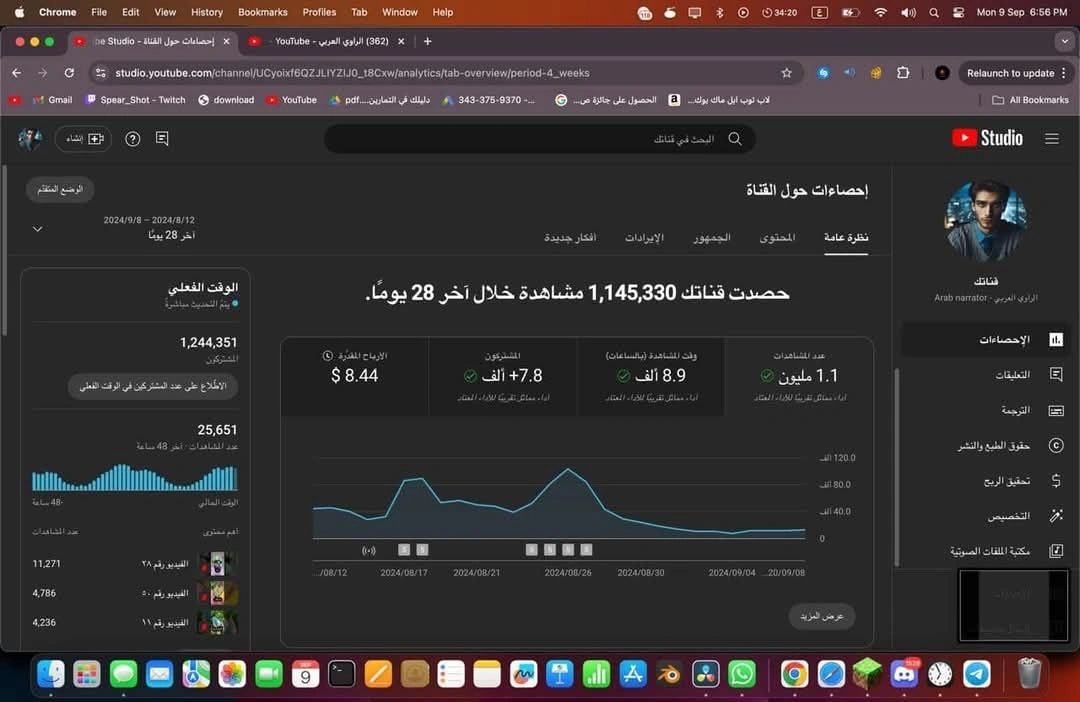Open the Help question mark icon
This screenshot has width=1080, height=702.
point(132,139)
